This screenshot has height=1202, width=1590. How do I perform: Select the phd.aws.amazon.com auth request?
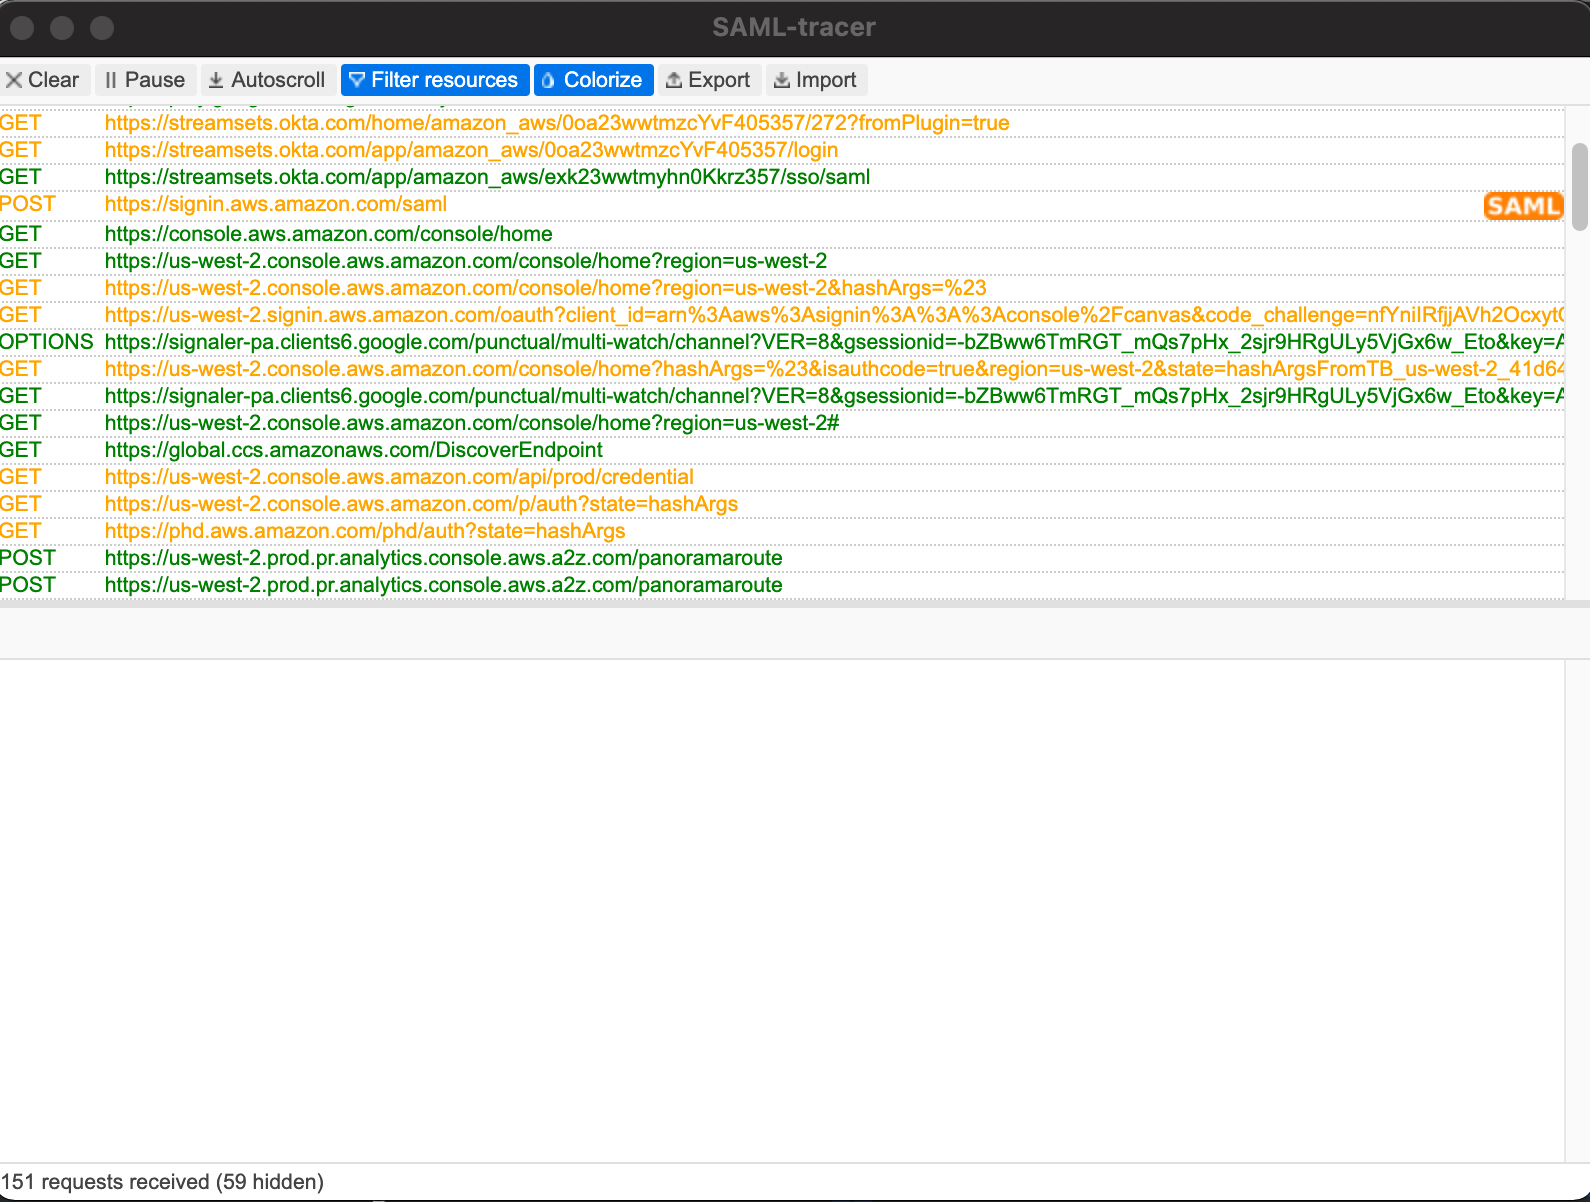[782, 531]
